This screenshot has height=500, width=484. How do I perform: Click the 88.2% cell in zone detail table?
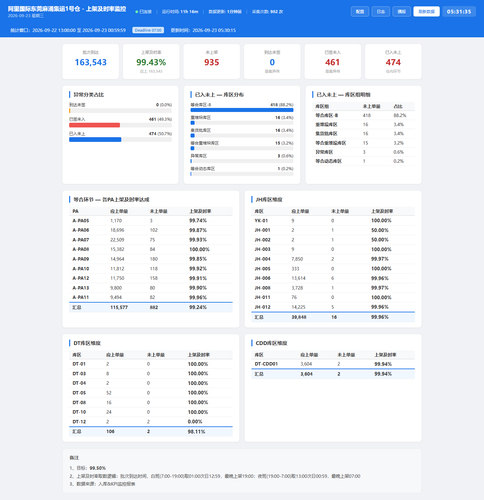(400, 115)
